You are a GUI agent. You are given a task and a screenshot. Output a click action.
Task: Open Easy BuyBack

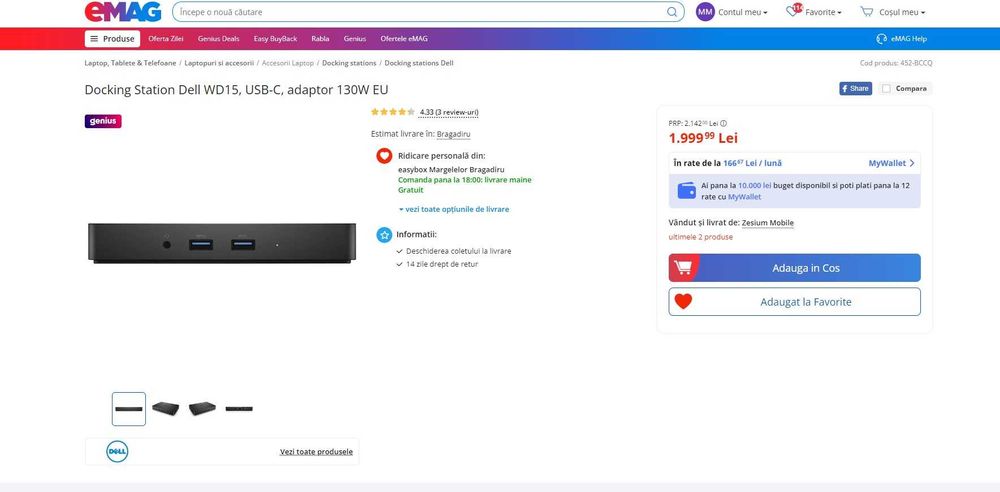pos(276,39)
